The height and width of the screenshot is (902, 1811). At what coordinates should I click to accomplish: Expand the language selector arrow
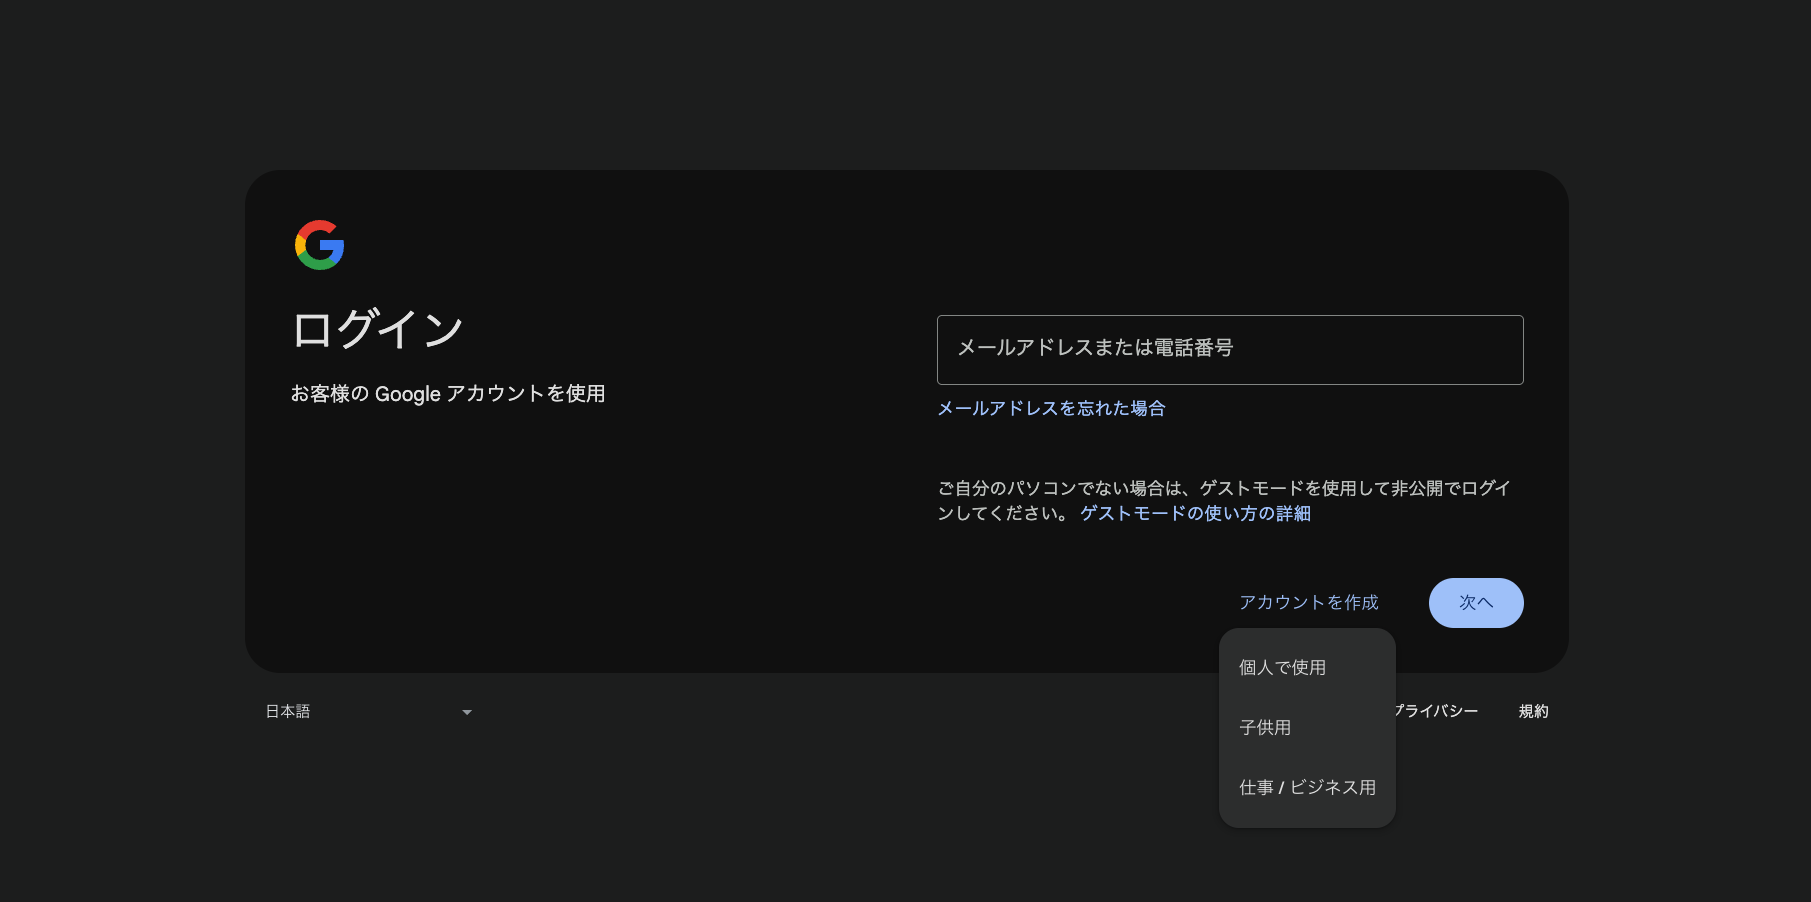(x=466, y=712)
